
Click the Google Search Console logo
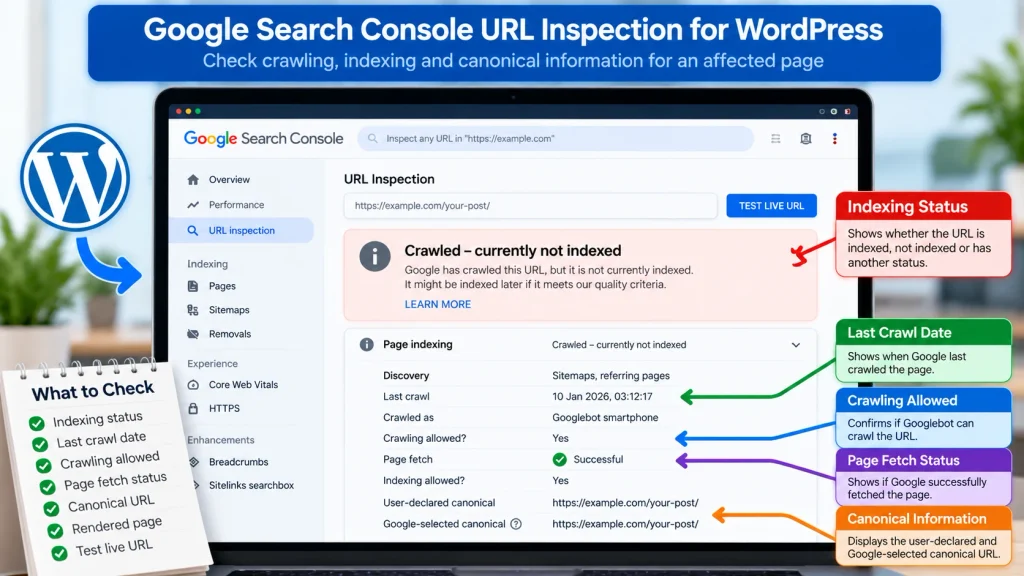point(263,138)
